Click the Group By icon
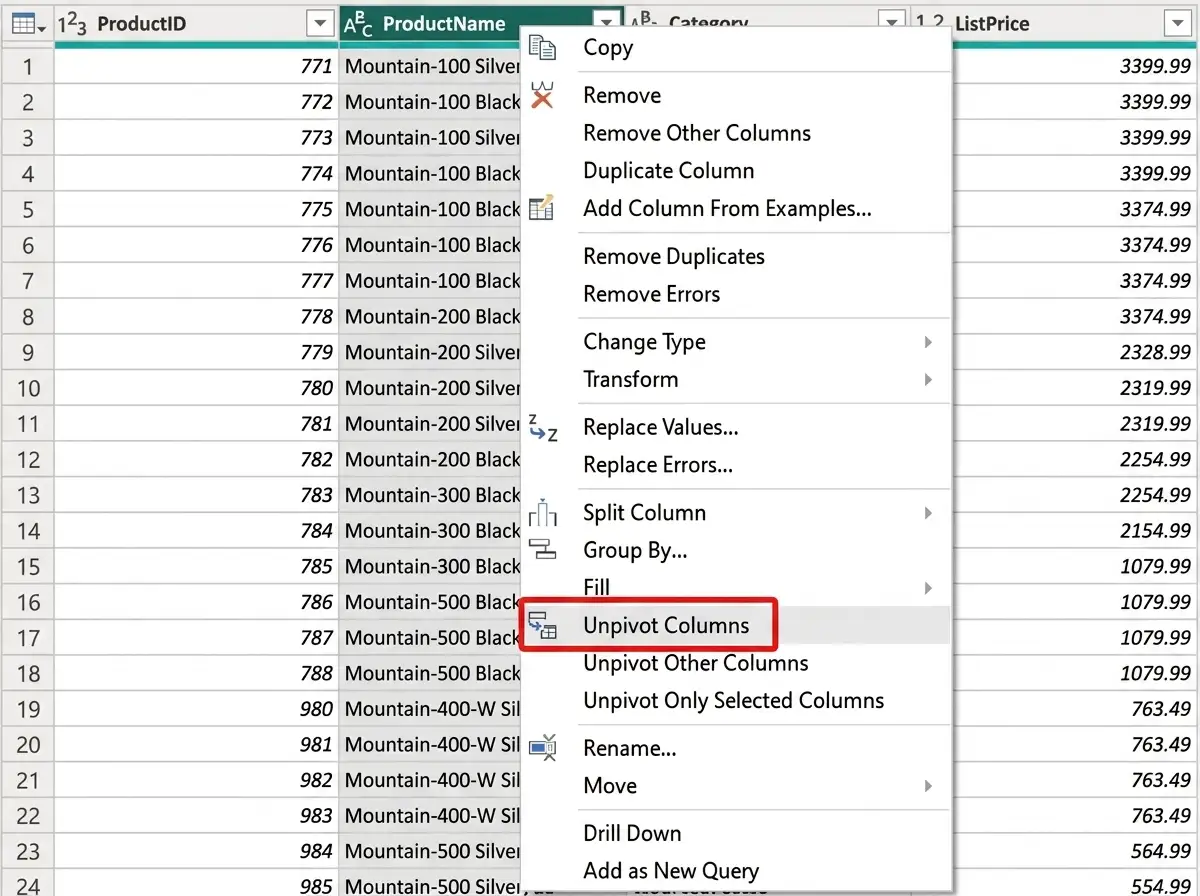The width and height of the screenshot is (1200, 896). (542, 549)
